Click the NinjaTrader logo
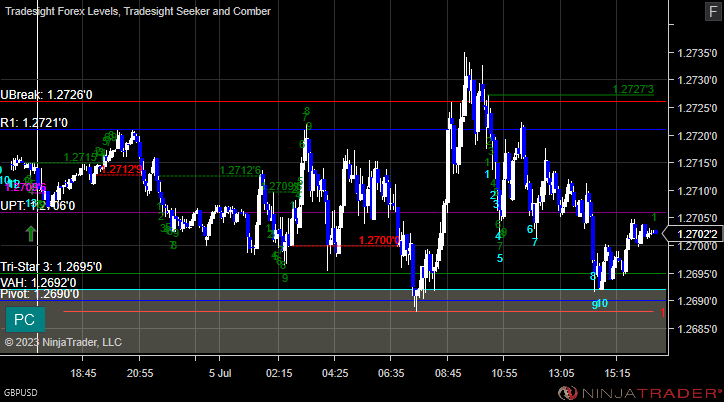 coord(640,393)
